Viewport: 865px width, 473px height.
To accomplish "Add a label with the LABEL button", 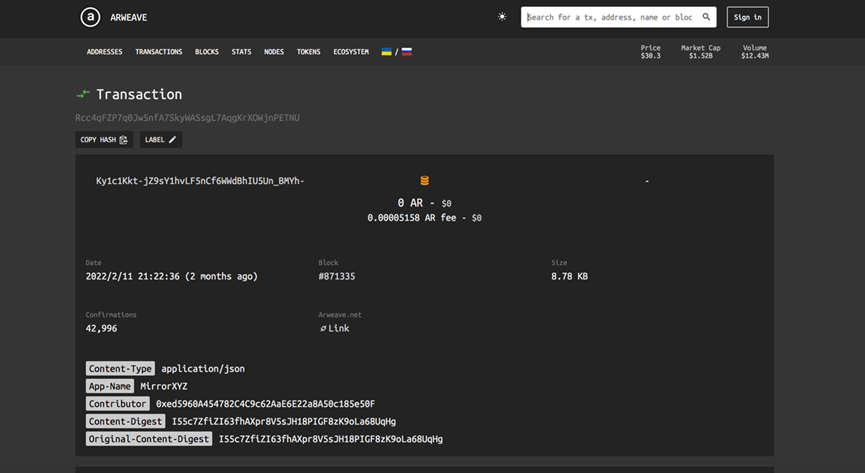I will 161,140.
